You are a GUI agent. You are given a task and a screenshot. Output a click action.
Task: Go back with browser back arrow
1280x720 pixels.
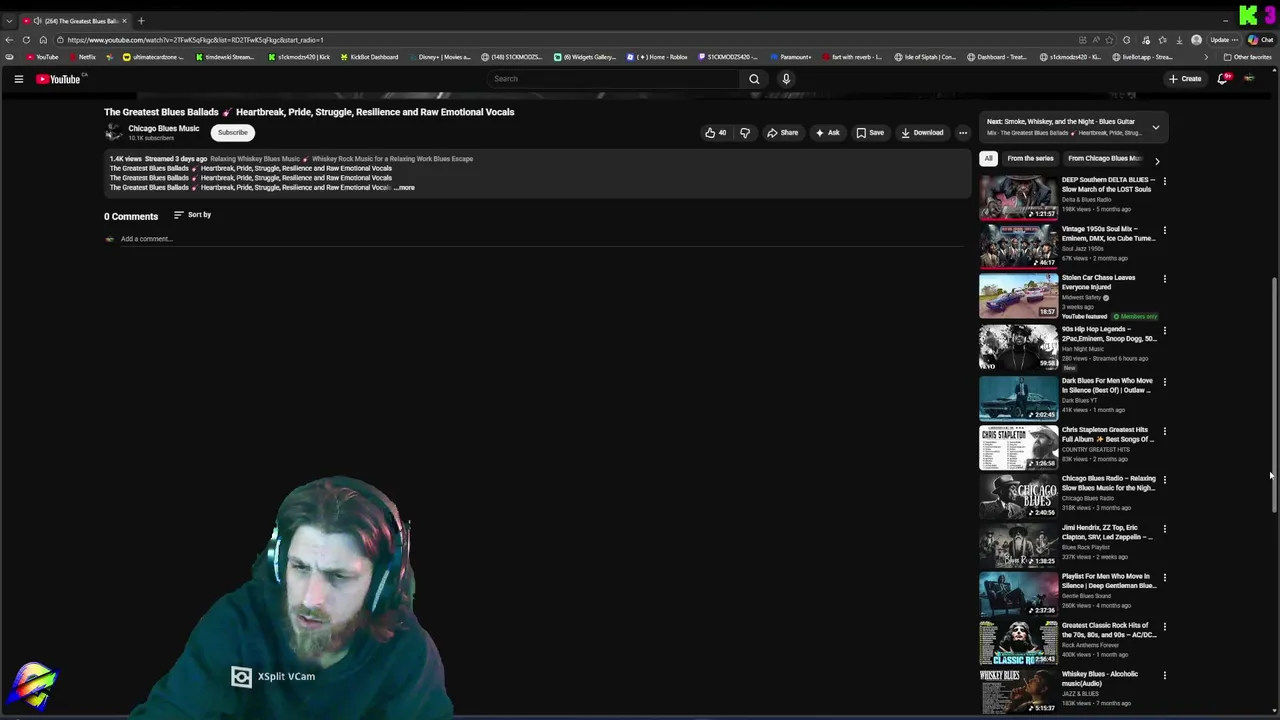point(9,40)
